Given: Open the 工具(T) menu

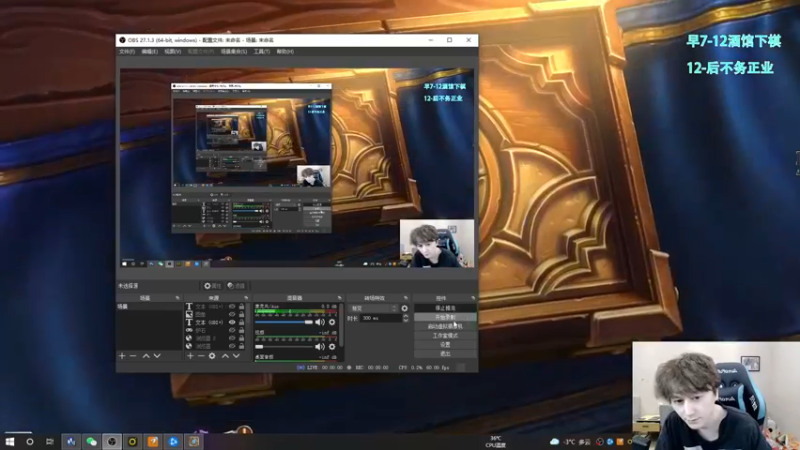Looking at the screenshot, I should click(x=262, y=52).
